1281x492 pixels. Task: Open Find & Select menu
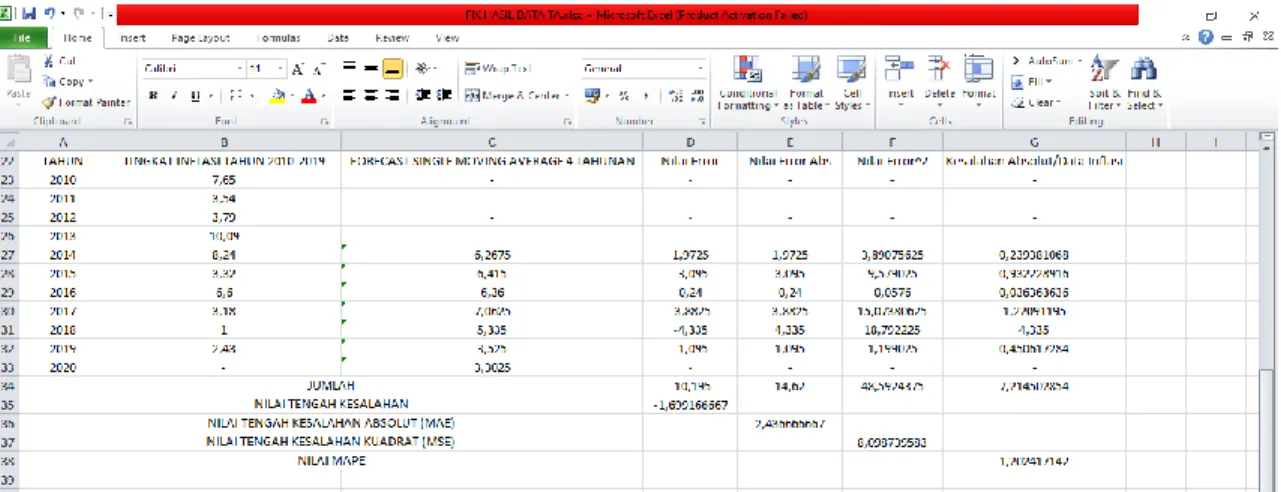tap(1143, 82)
